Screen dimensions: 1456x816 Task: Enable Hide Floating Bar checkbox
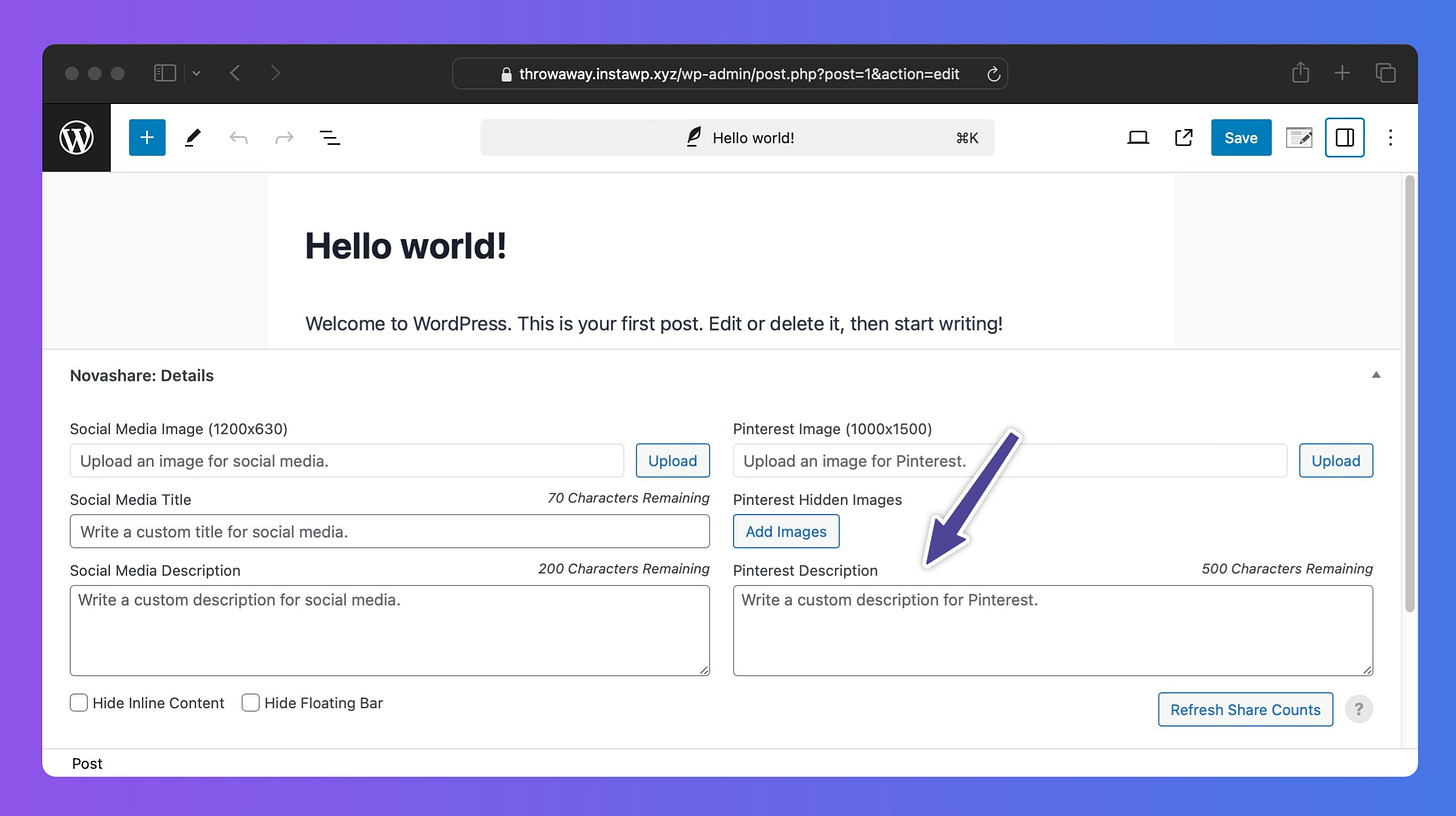click(251, 703)
